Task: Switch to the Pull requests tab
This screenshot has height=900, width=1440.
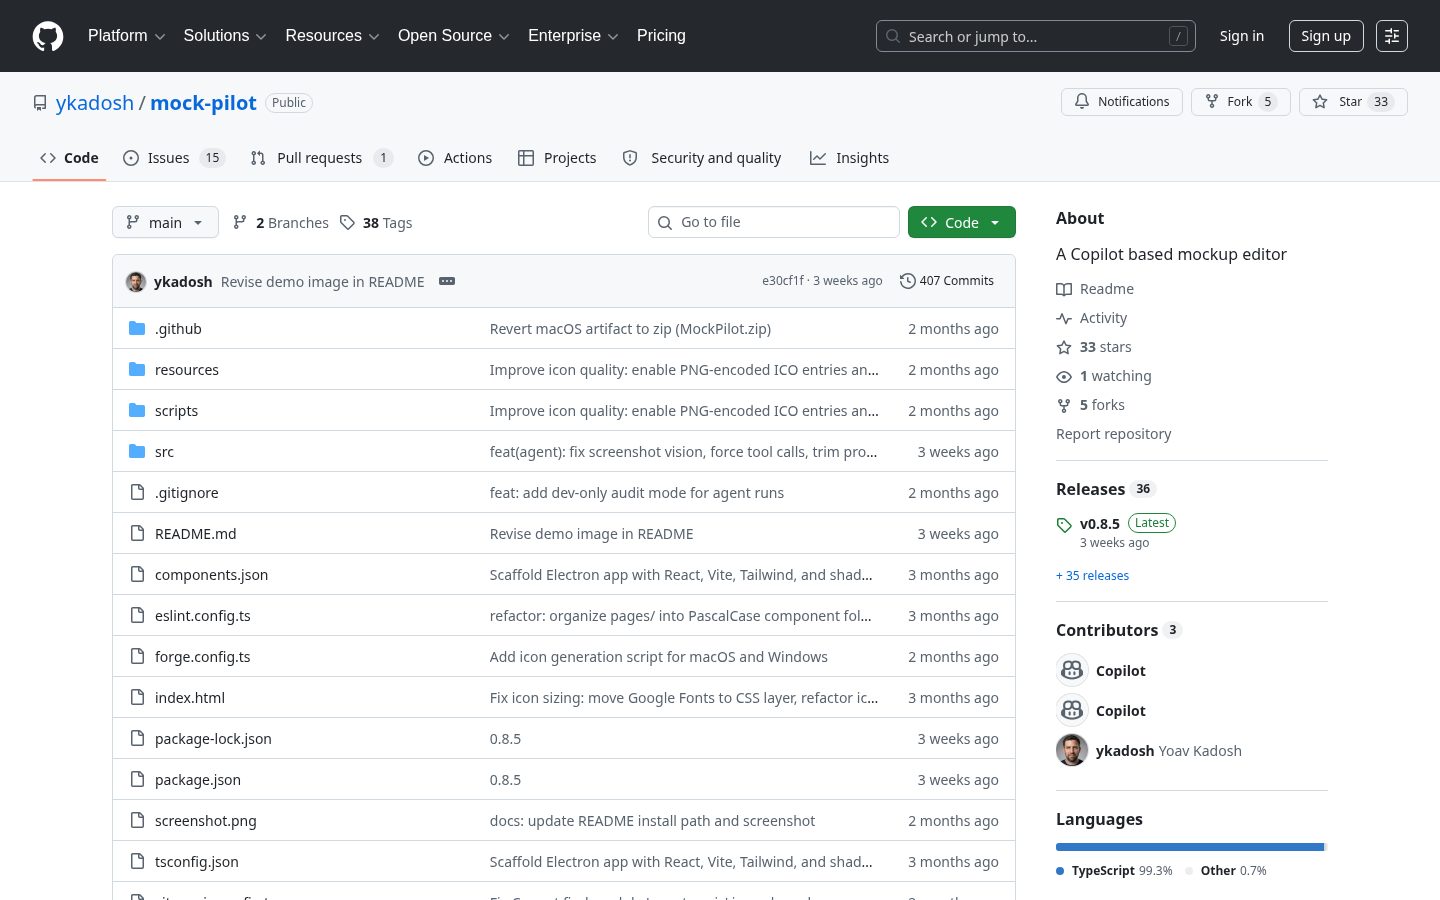Action: [321, 158]
